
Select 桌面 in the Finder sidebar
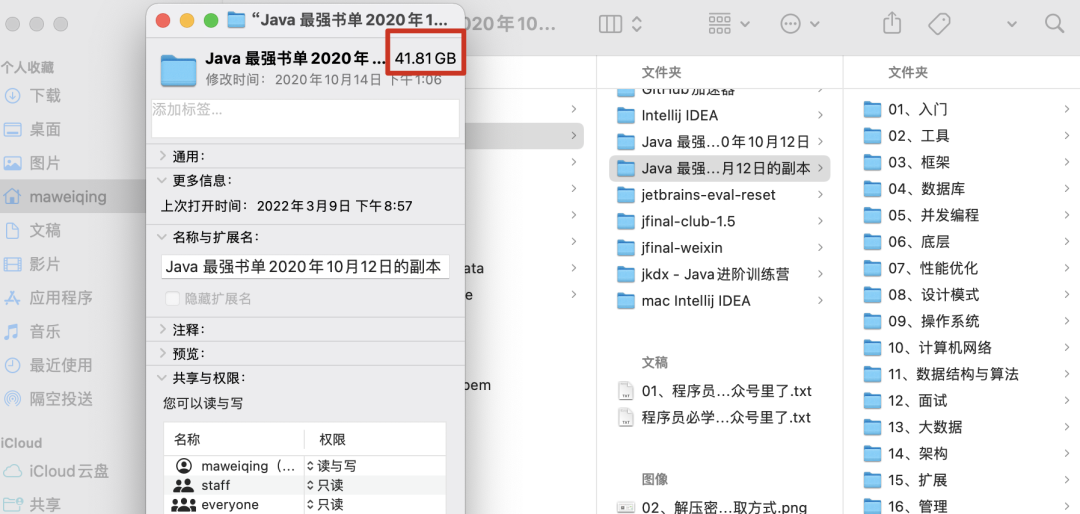point(45,130)
